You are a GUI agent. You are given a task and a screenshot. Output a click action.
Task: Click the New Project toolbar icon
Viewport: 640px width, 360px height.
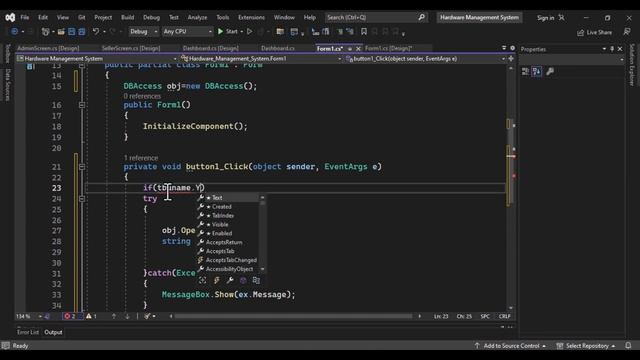[x=45, y=31]
